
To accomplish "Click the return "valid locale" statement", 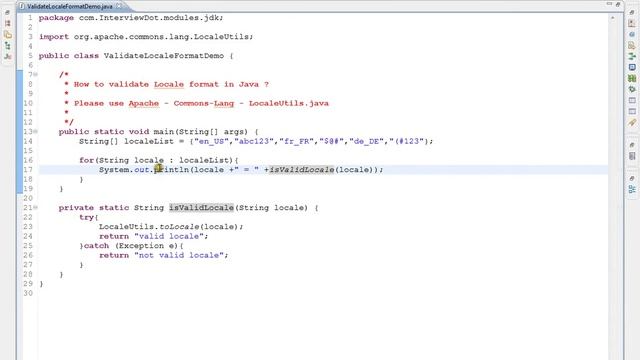I will [x=153, y=236].
